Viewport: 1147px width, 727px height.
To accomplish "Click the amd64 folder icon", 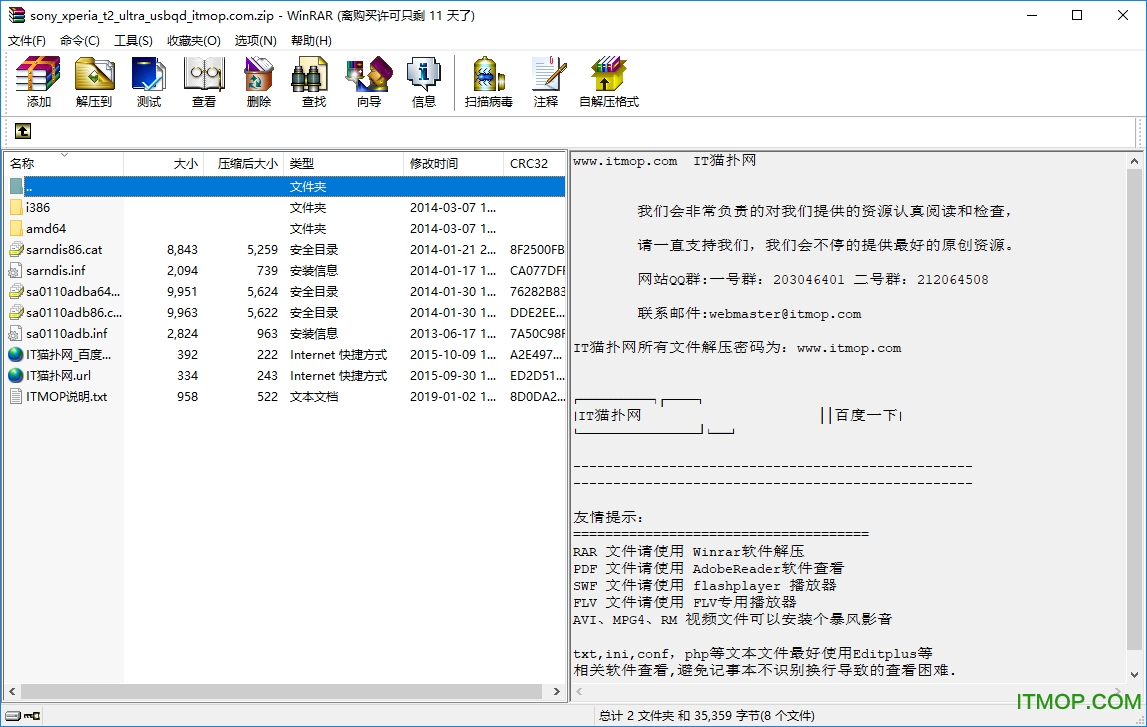I will tap(16, 229).
